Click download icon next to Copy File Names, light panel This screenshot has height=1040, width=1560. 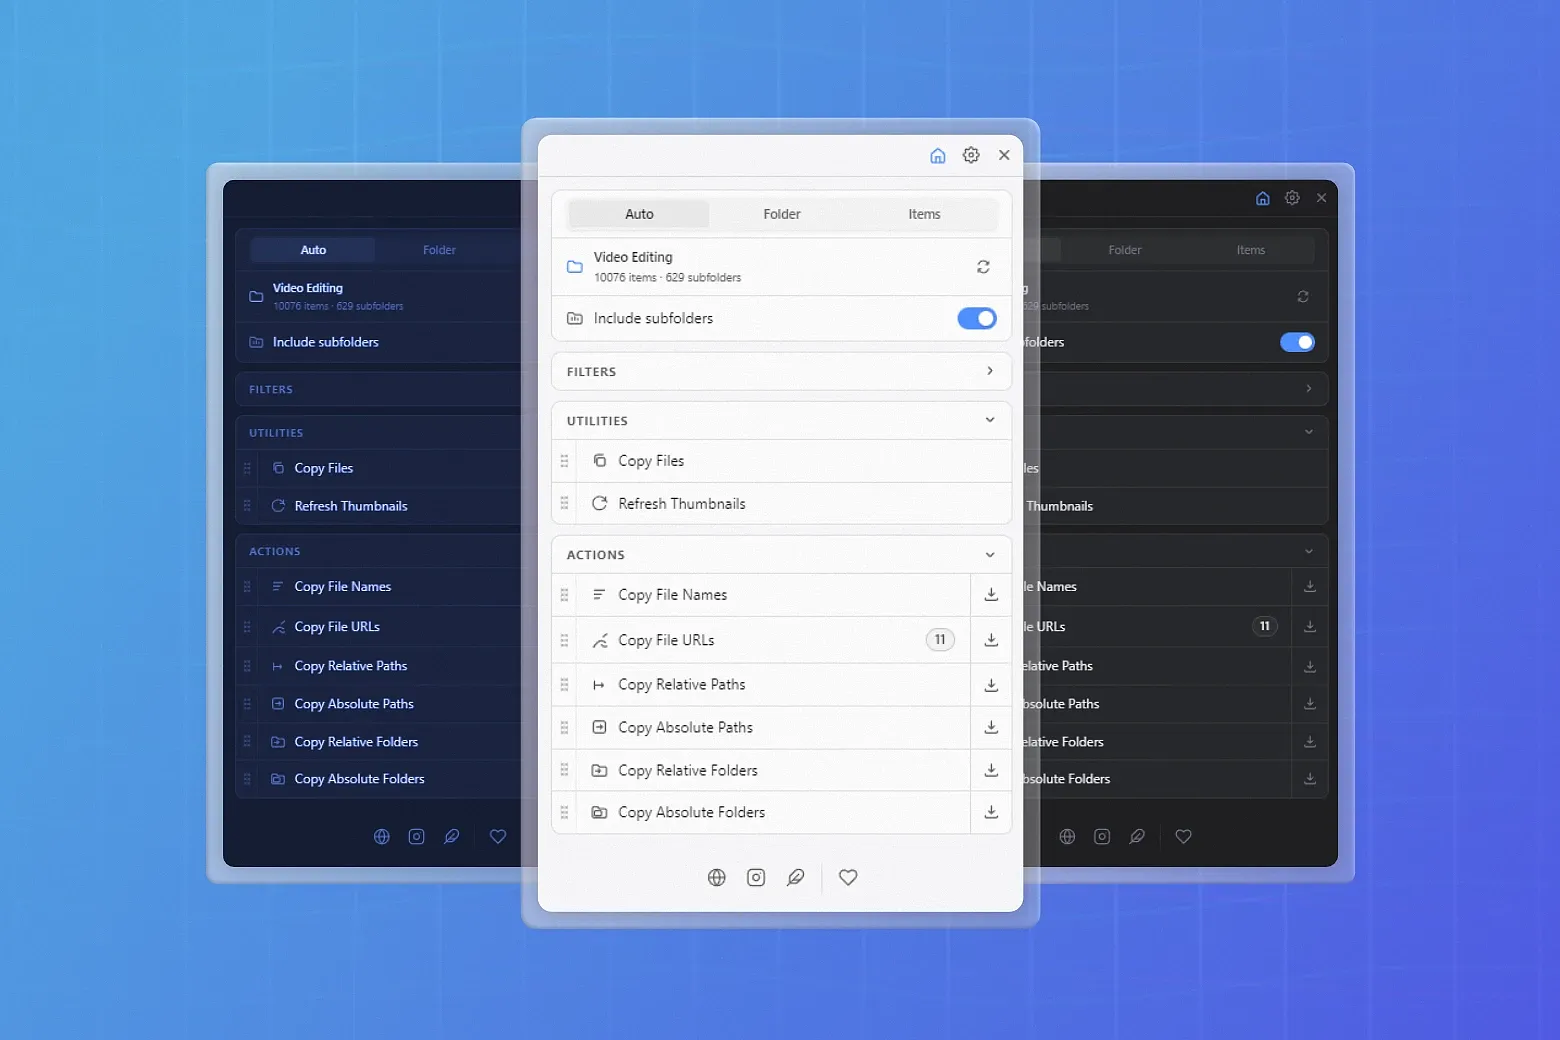[991, 595]
